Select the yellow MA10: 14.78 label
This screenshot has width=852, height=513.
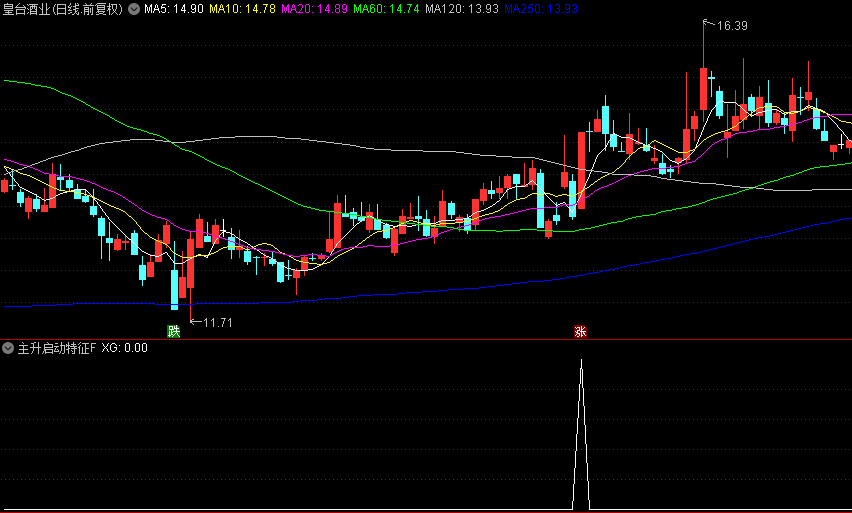pyautogui.click(x=242, y=9)
